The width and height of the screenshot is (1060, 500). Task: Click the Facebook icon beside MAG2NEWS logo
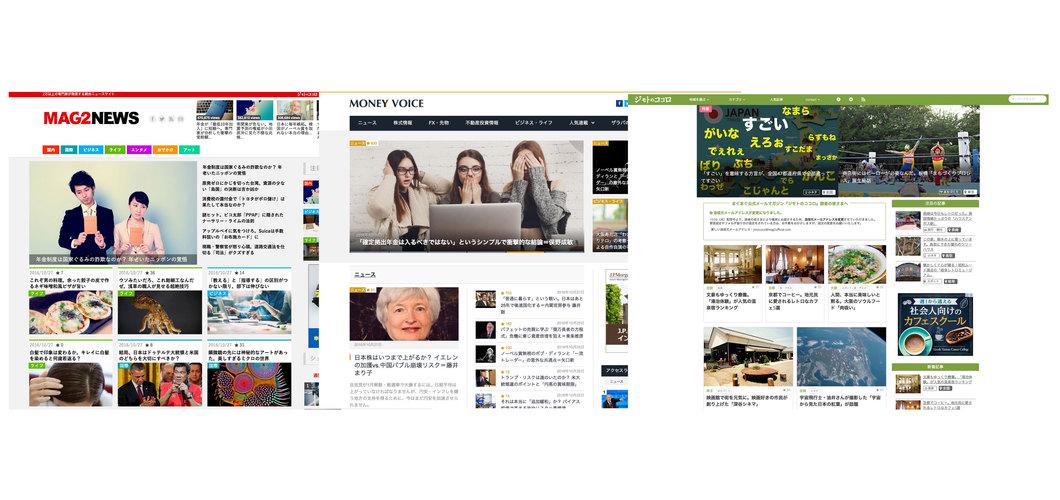pyautogui.click(x=154, y=118)
